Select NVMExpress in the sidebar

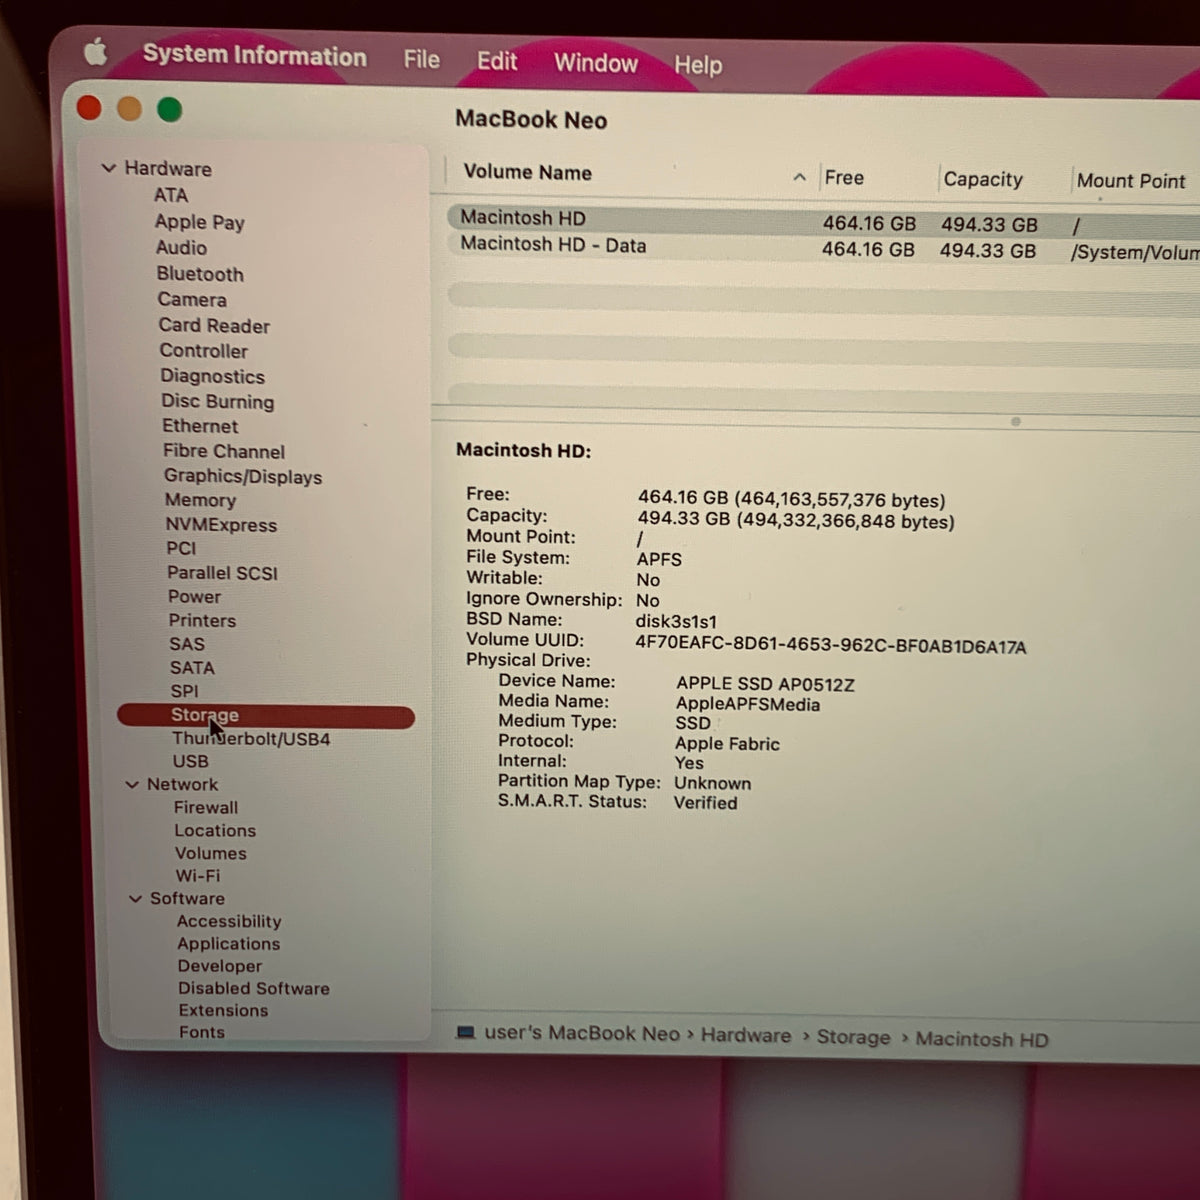[x=221, y=525]
